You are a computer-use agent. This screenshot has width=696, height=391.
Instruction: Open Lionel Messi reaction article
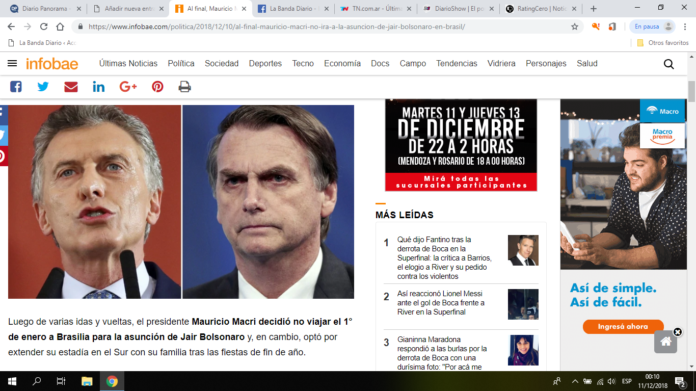441,303
